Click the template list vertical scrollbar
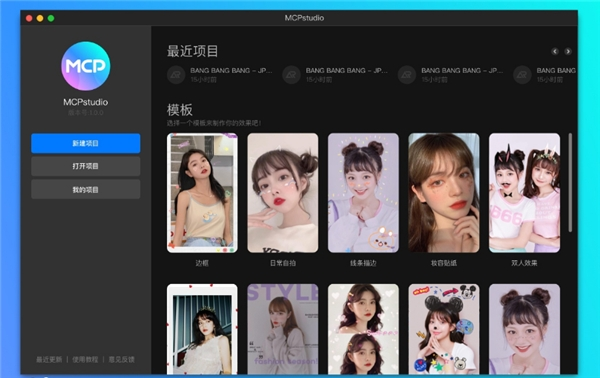600x378 pixels. (570, 182)
